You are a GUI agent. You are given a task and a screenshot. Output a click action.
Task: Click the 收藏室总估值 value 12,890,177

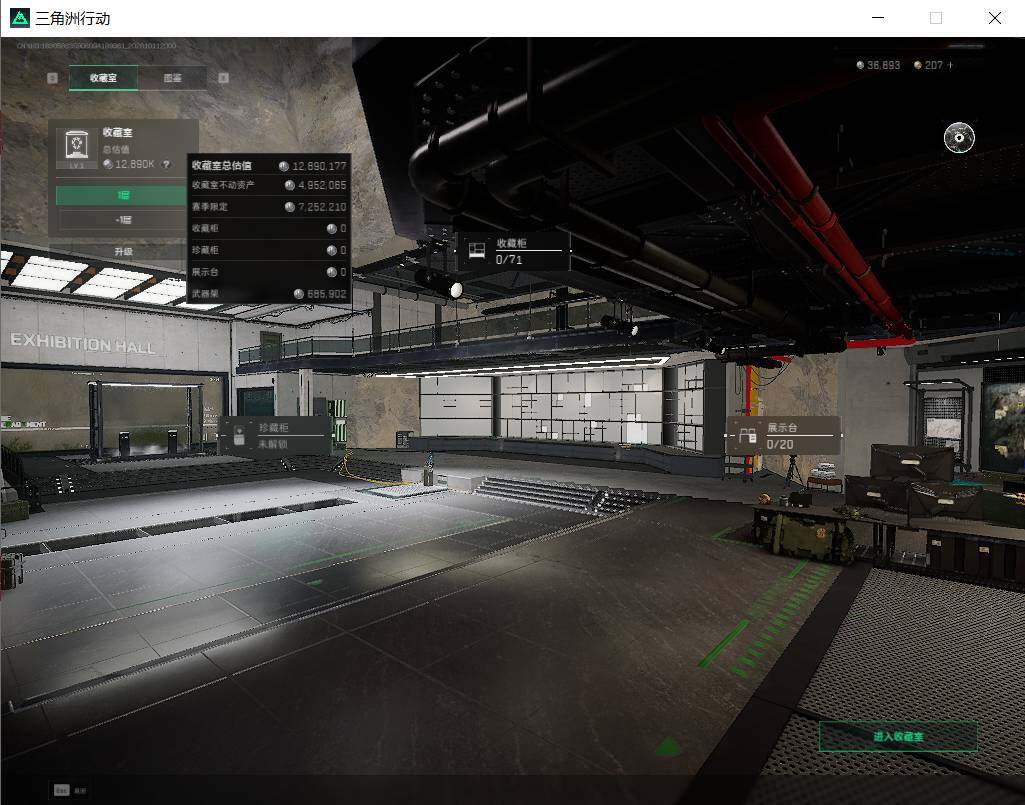(x=319, y=166)
